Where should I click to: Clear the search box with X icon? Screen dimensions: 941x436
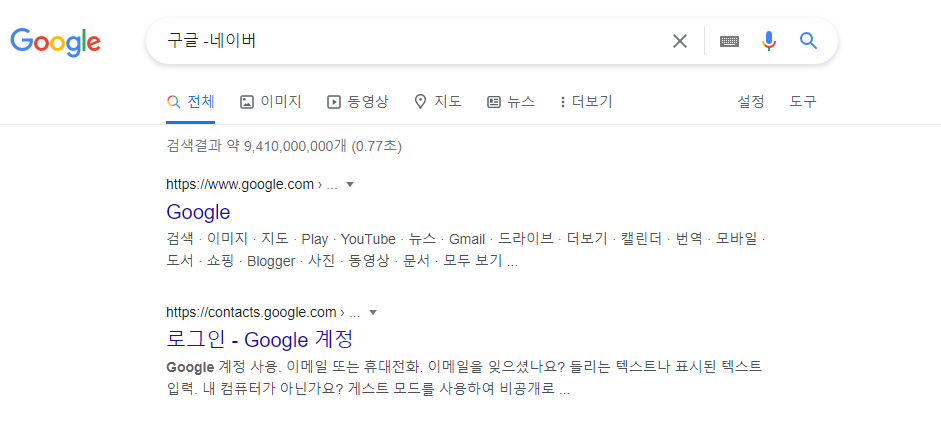(x=679, y=41)
